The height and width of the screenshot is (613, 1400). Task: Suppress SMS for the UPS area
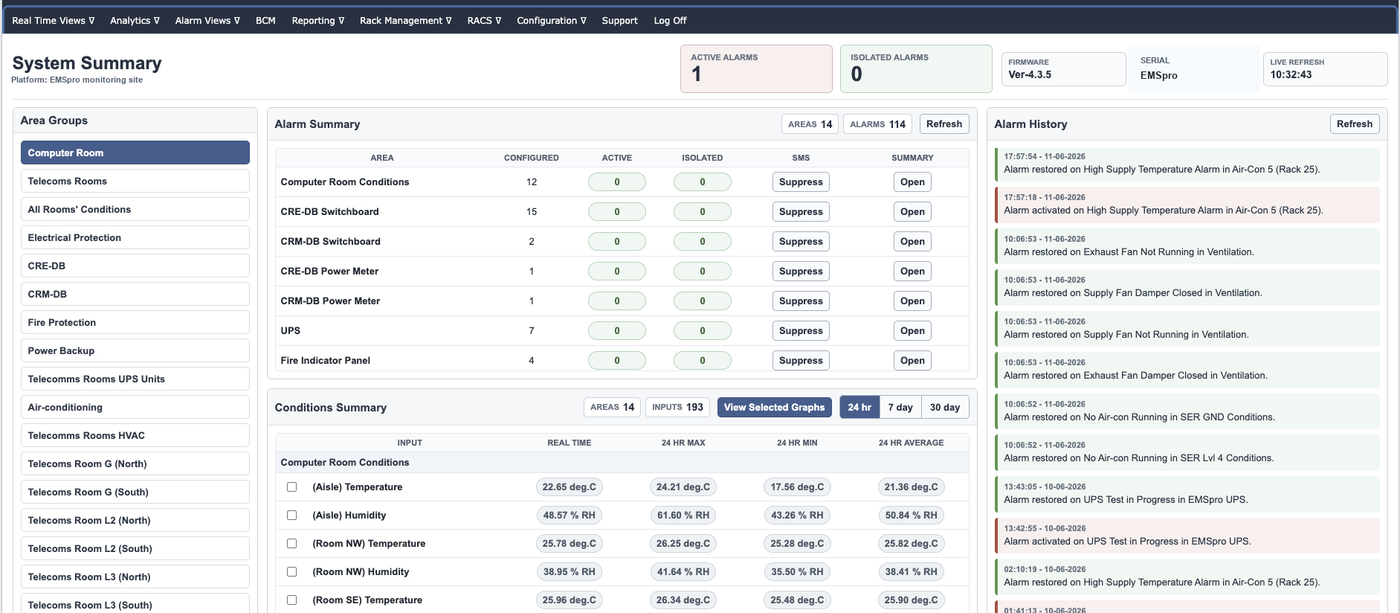coord(801,331)
